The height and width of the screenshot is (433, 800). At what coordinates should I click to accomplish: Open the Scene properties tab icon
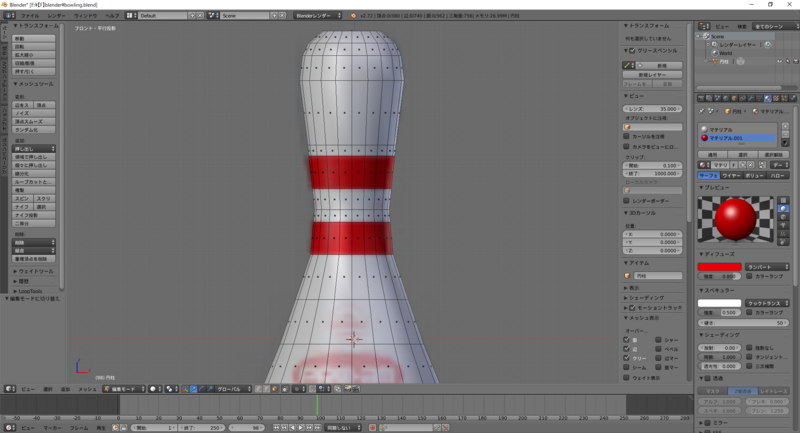[717, 98]
